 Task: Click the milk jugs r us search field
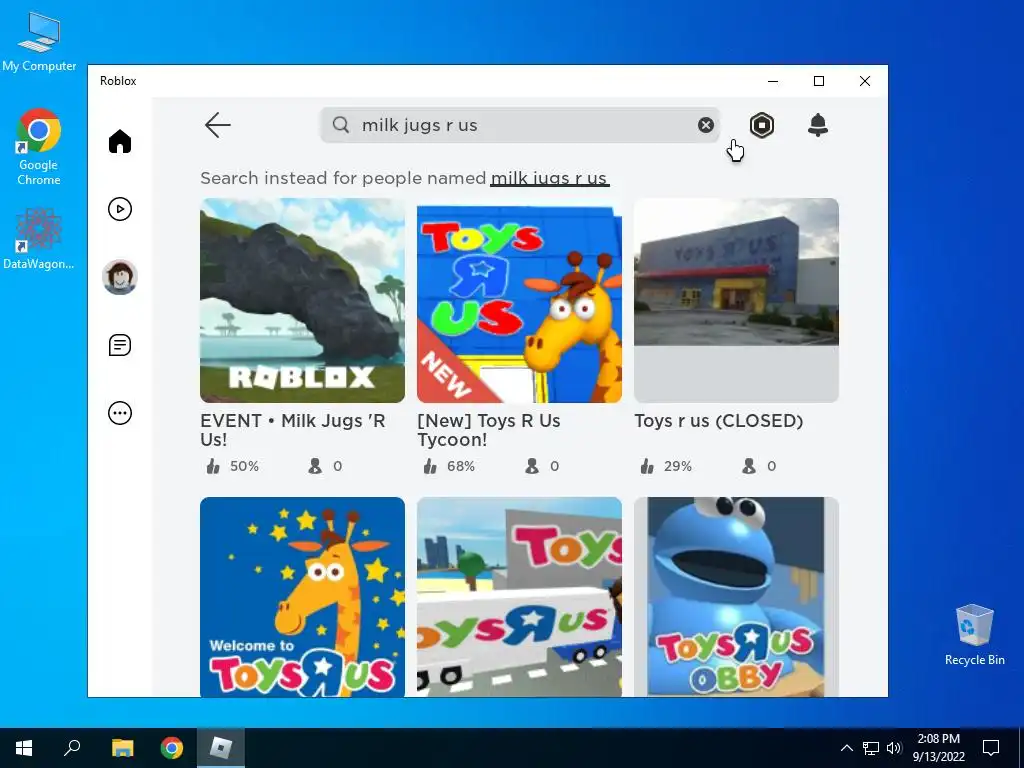tap(520, 125)
